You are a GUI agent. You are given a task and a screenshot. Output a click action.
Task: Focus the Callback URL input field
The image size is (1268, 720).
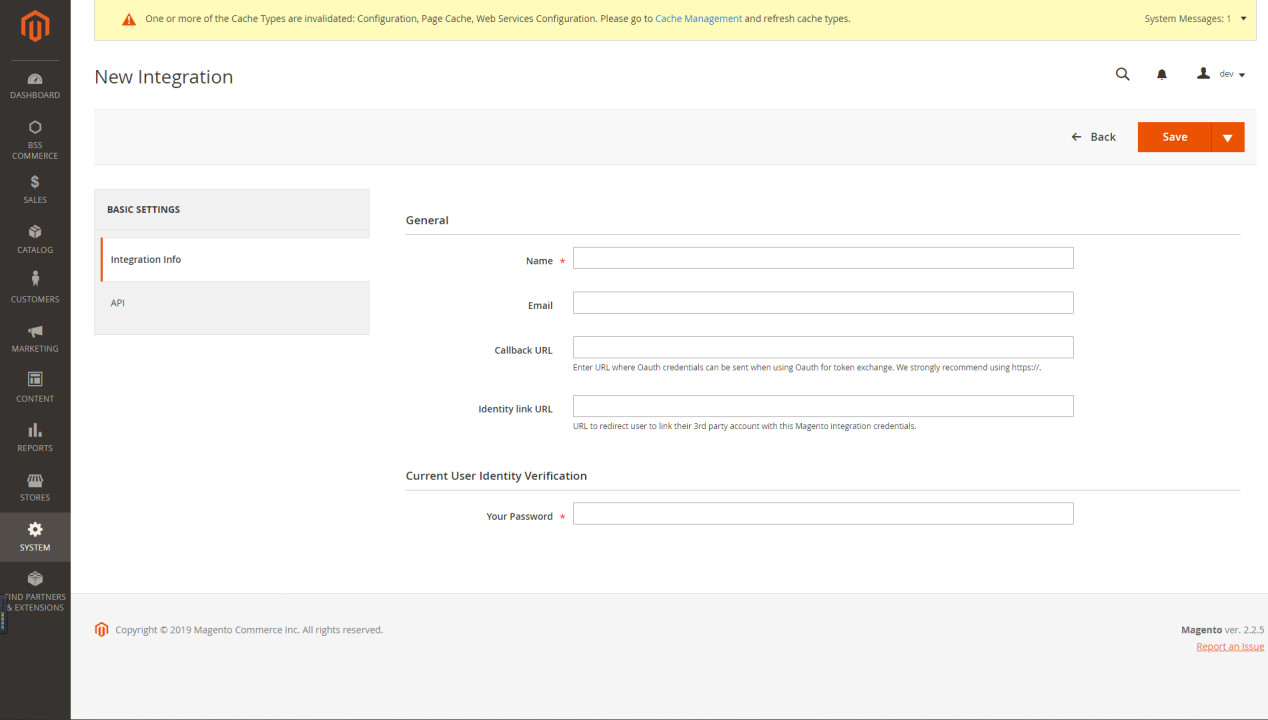coord(822,348)
